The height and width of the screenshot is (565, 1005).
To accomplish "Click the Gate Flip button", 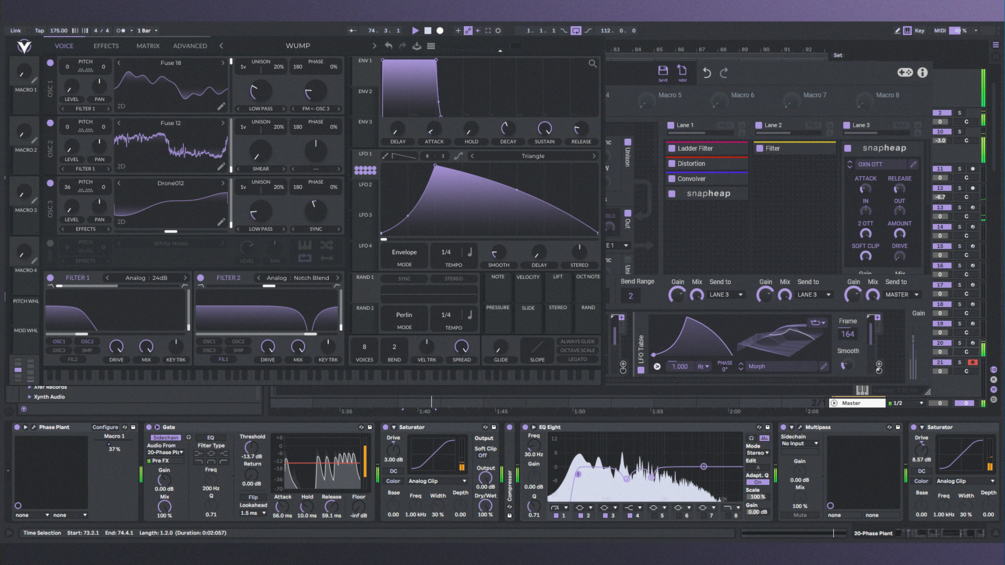I will click(x=253, y=497).
